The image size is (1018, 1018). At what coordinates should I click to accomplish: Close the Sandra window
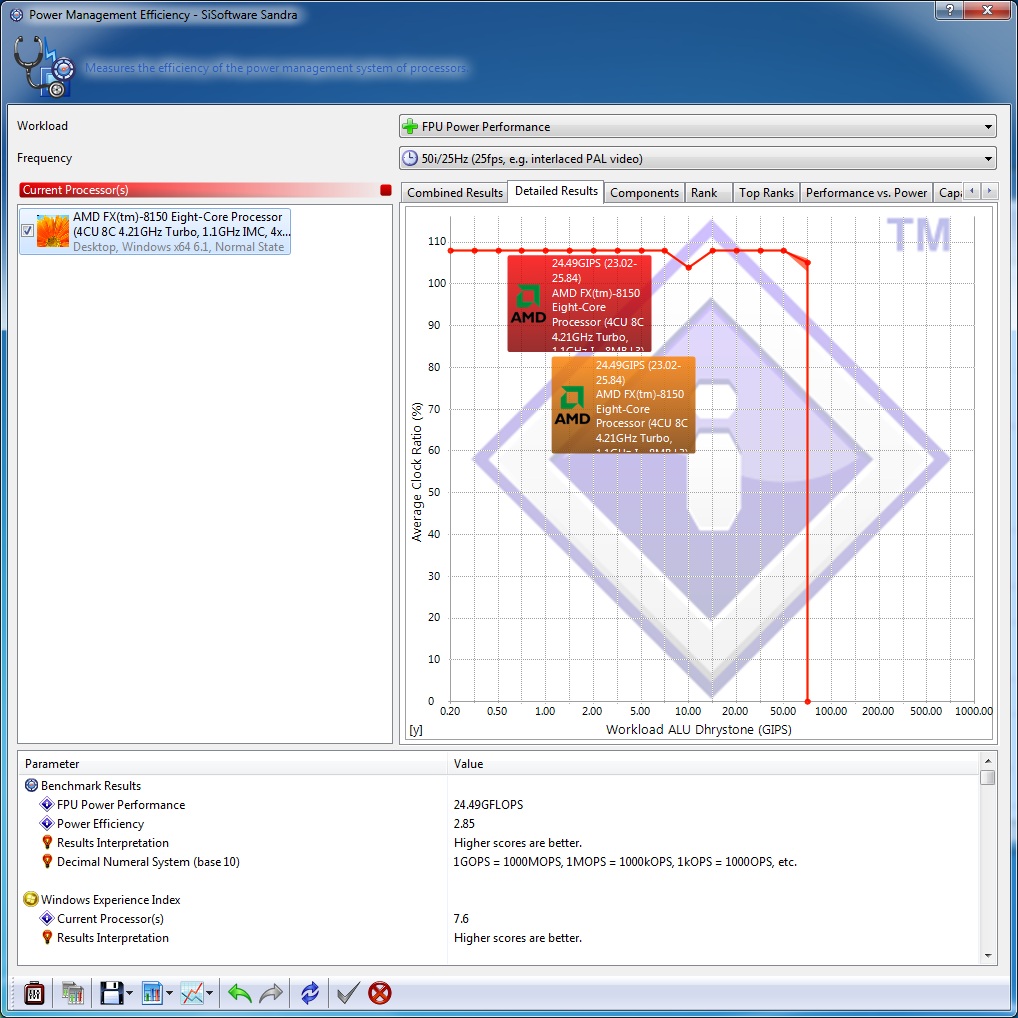987,10
